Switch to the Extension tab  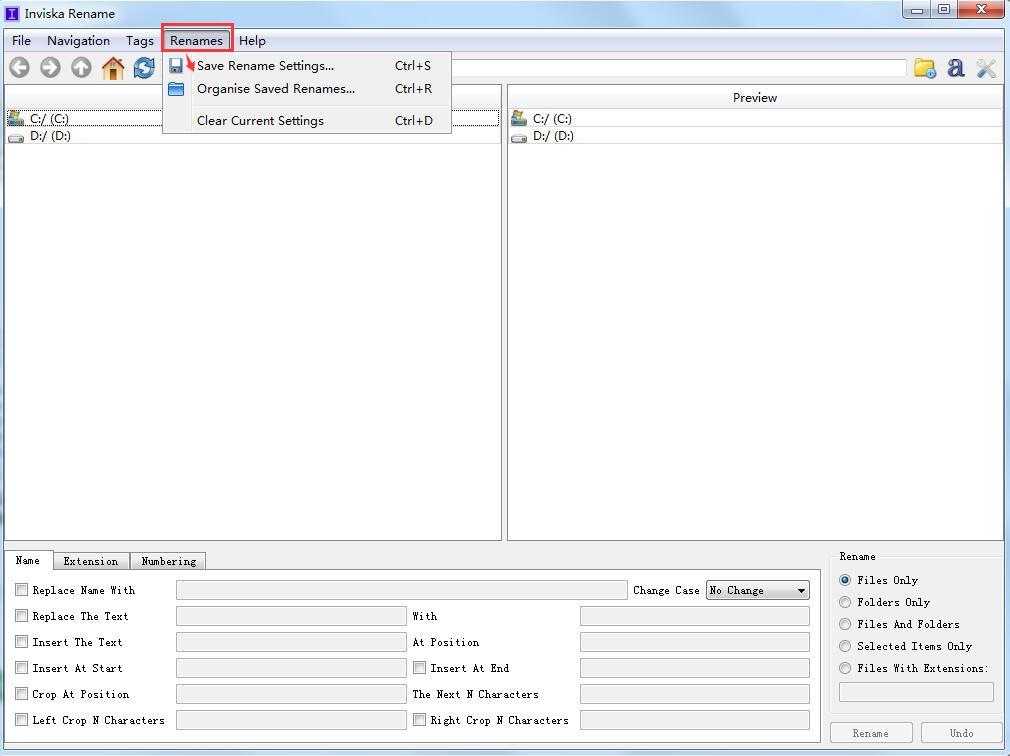(91, 562)
